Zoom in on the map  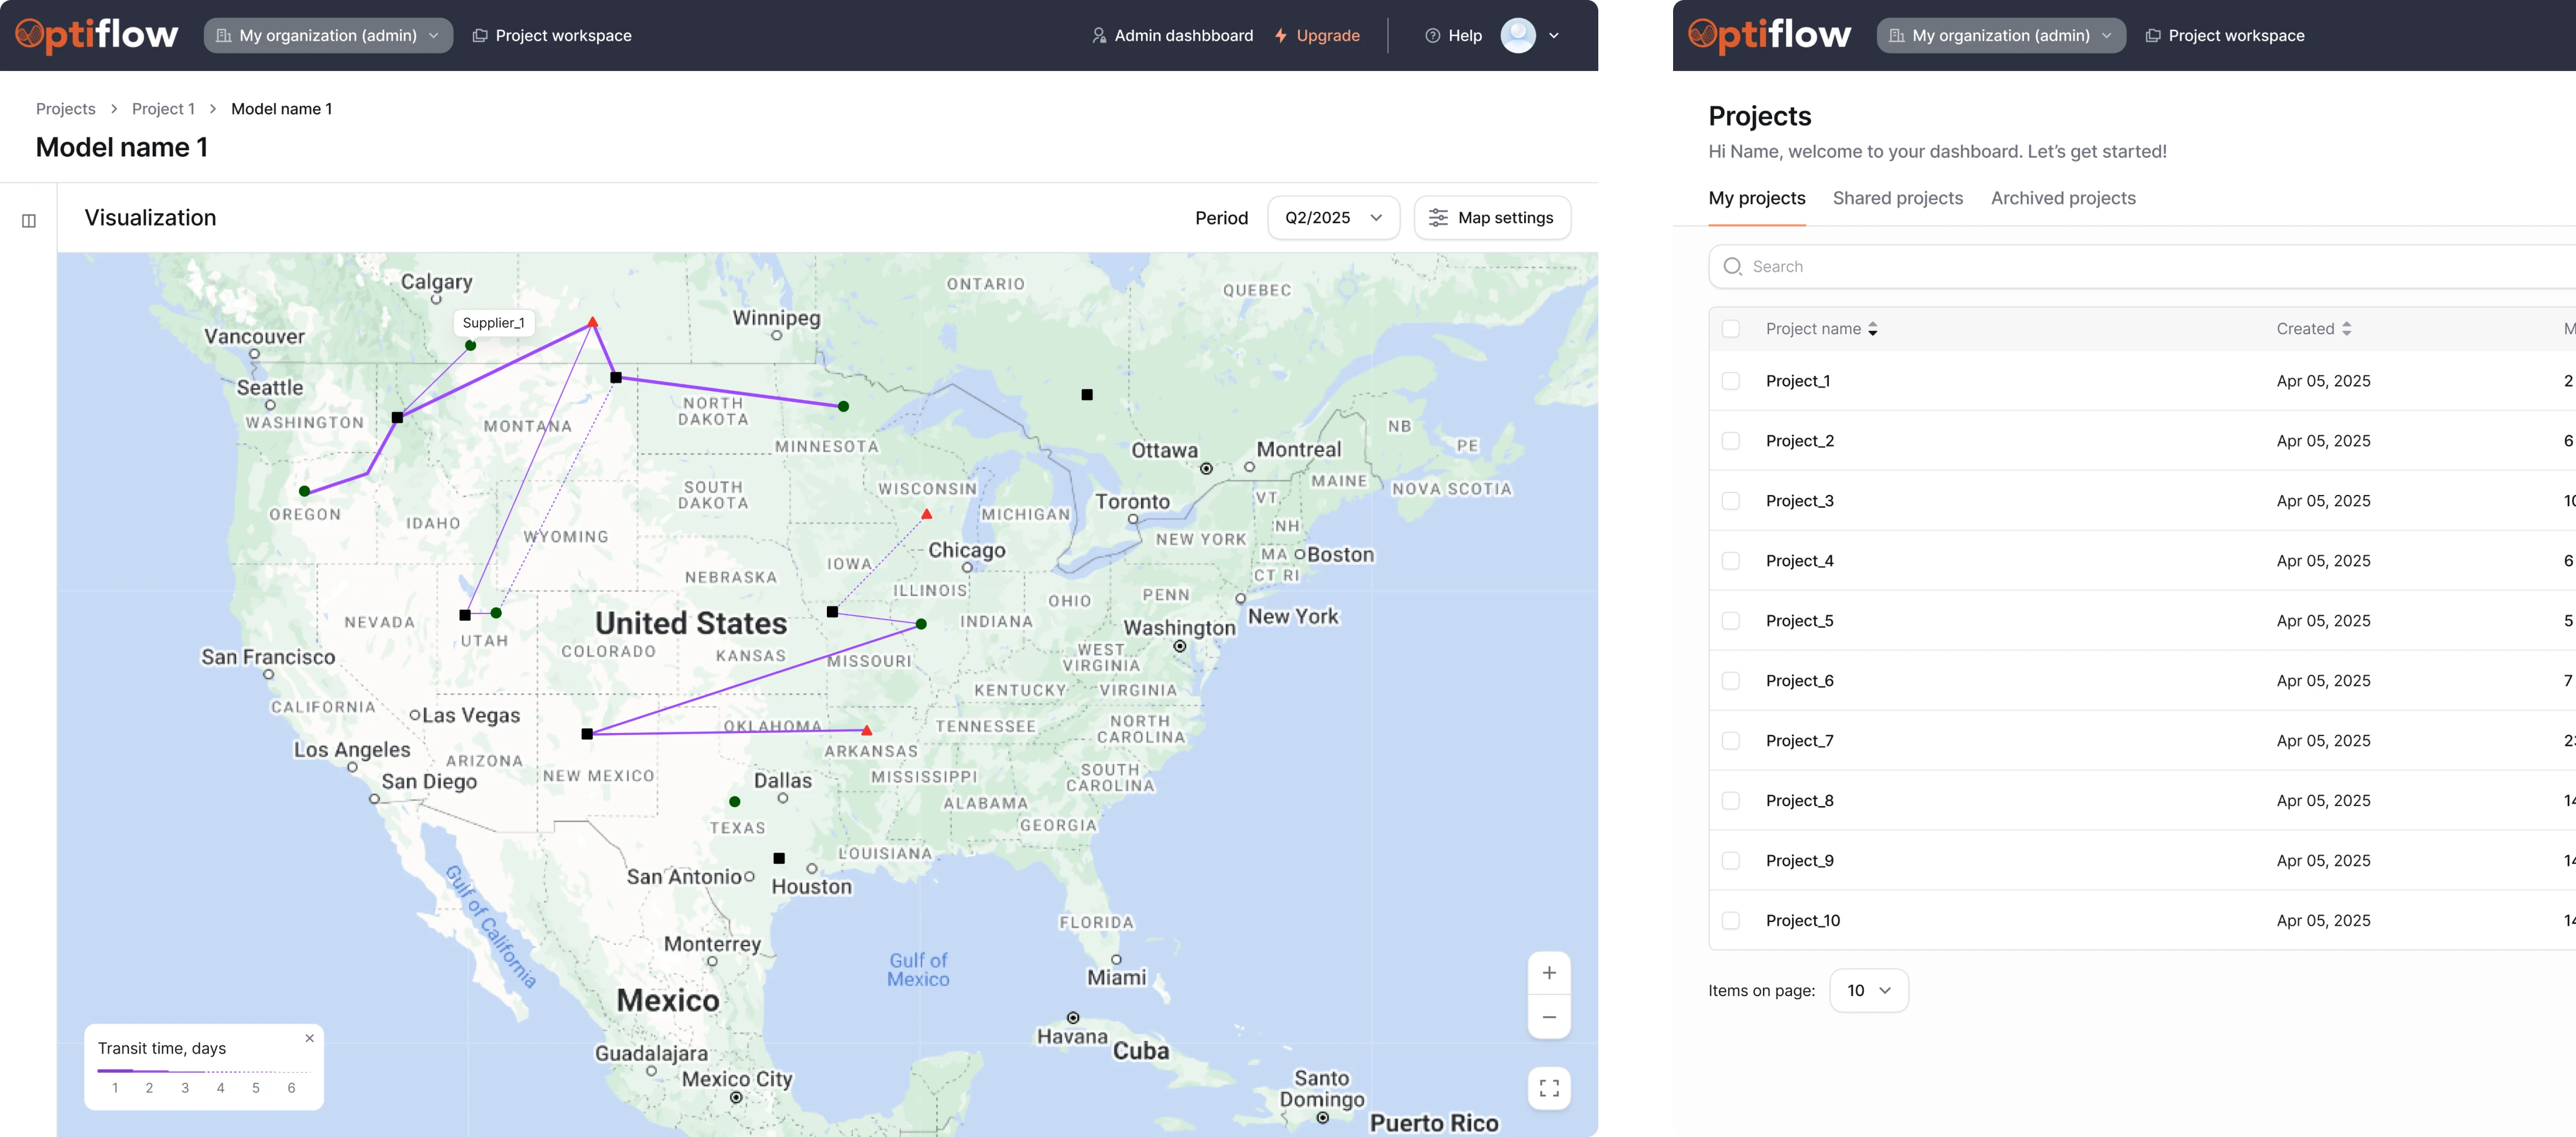(x=1548, y=973)
